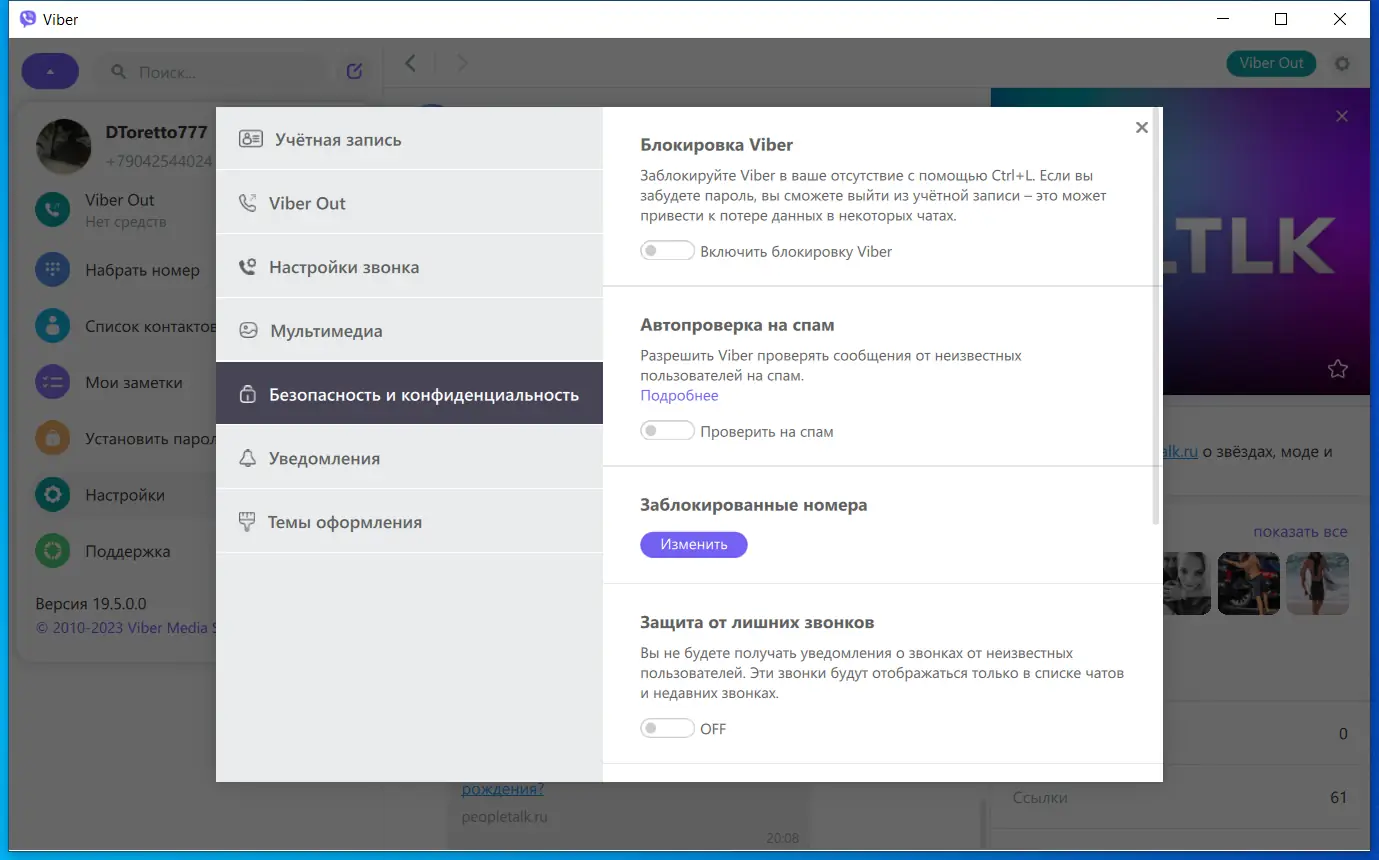The height and width of the screenshot is (860, 1379).
Task: Open Поддержка from the sidebar
Action: (x=52, y=550)
